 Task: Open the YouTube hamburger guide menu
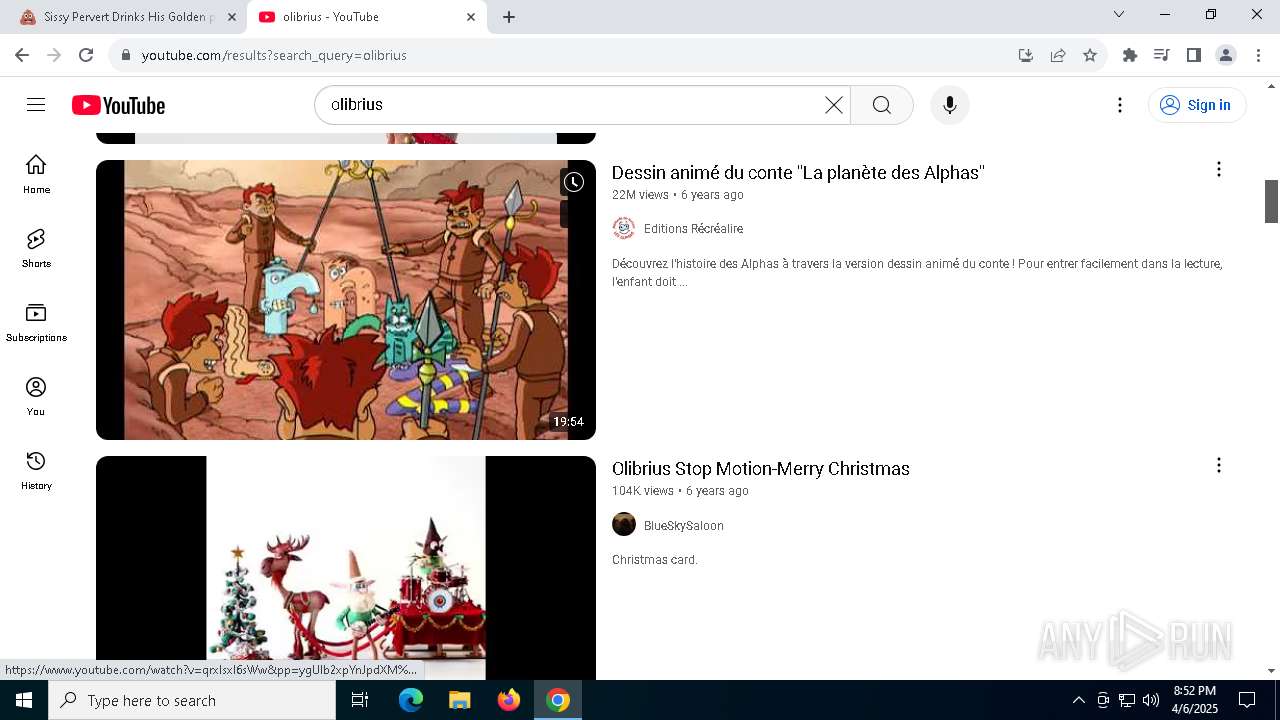(36, 105)
